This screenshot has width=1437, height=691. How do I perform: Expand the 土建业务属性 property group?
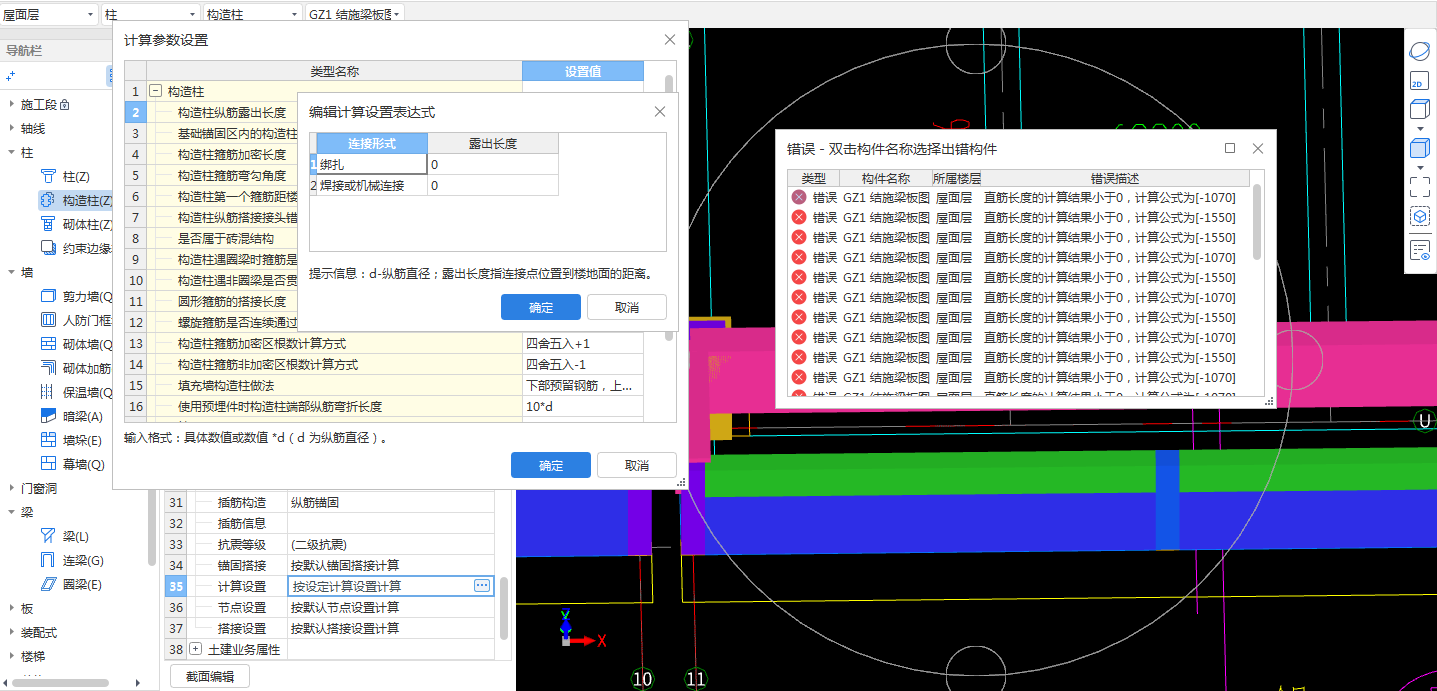pos(196,650)
